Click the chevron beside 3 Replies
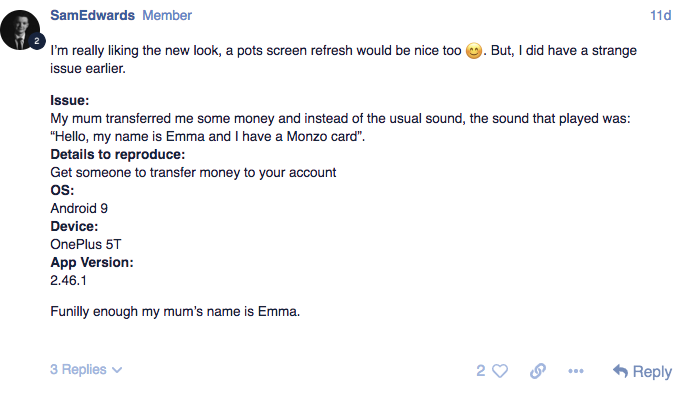This screenshot has height=396, width=691. pyautogui.click(x=117, y=370)
